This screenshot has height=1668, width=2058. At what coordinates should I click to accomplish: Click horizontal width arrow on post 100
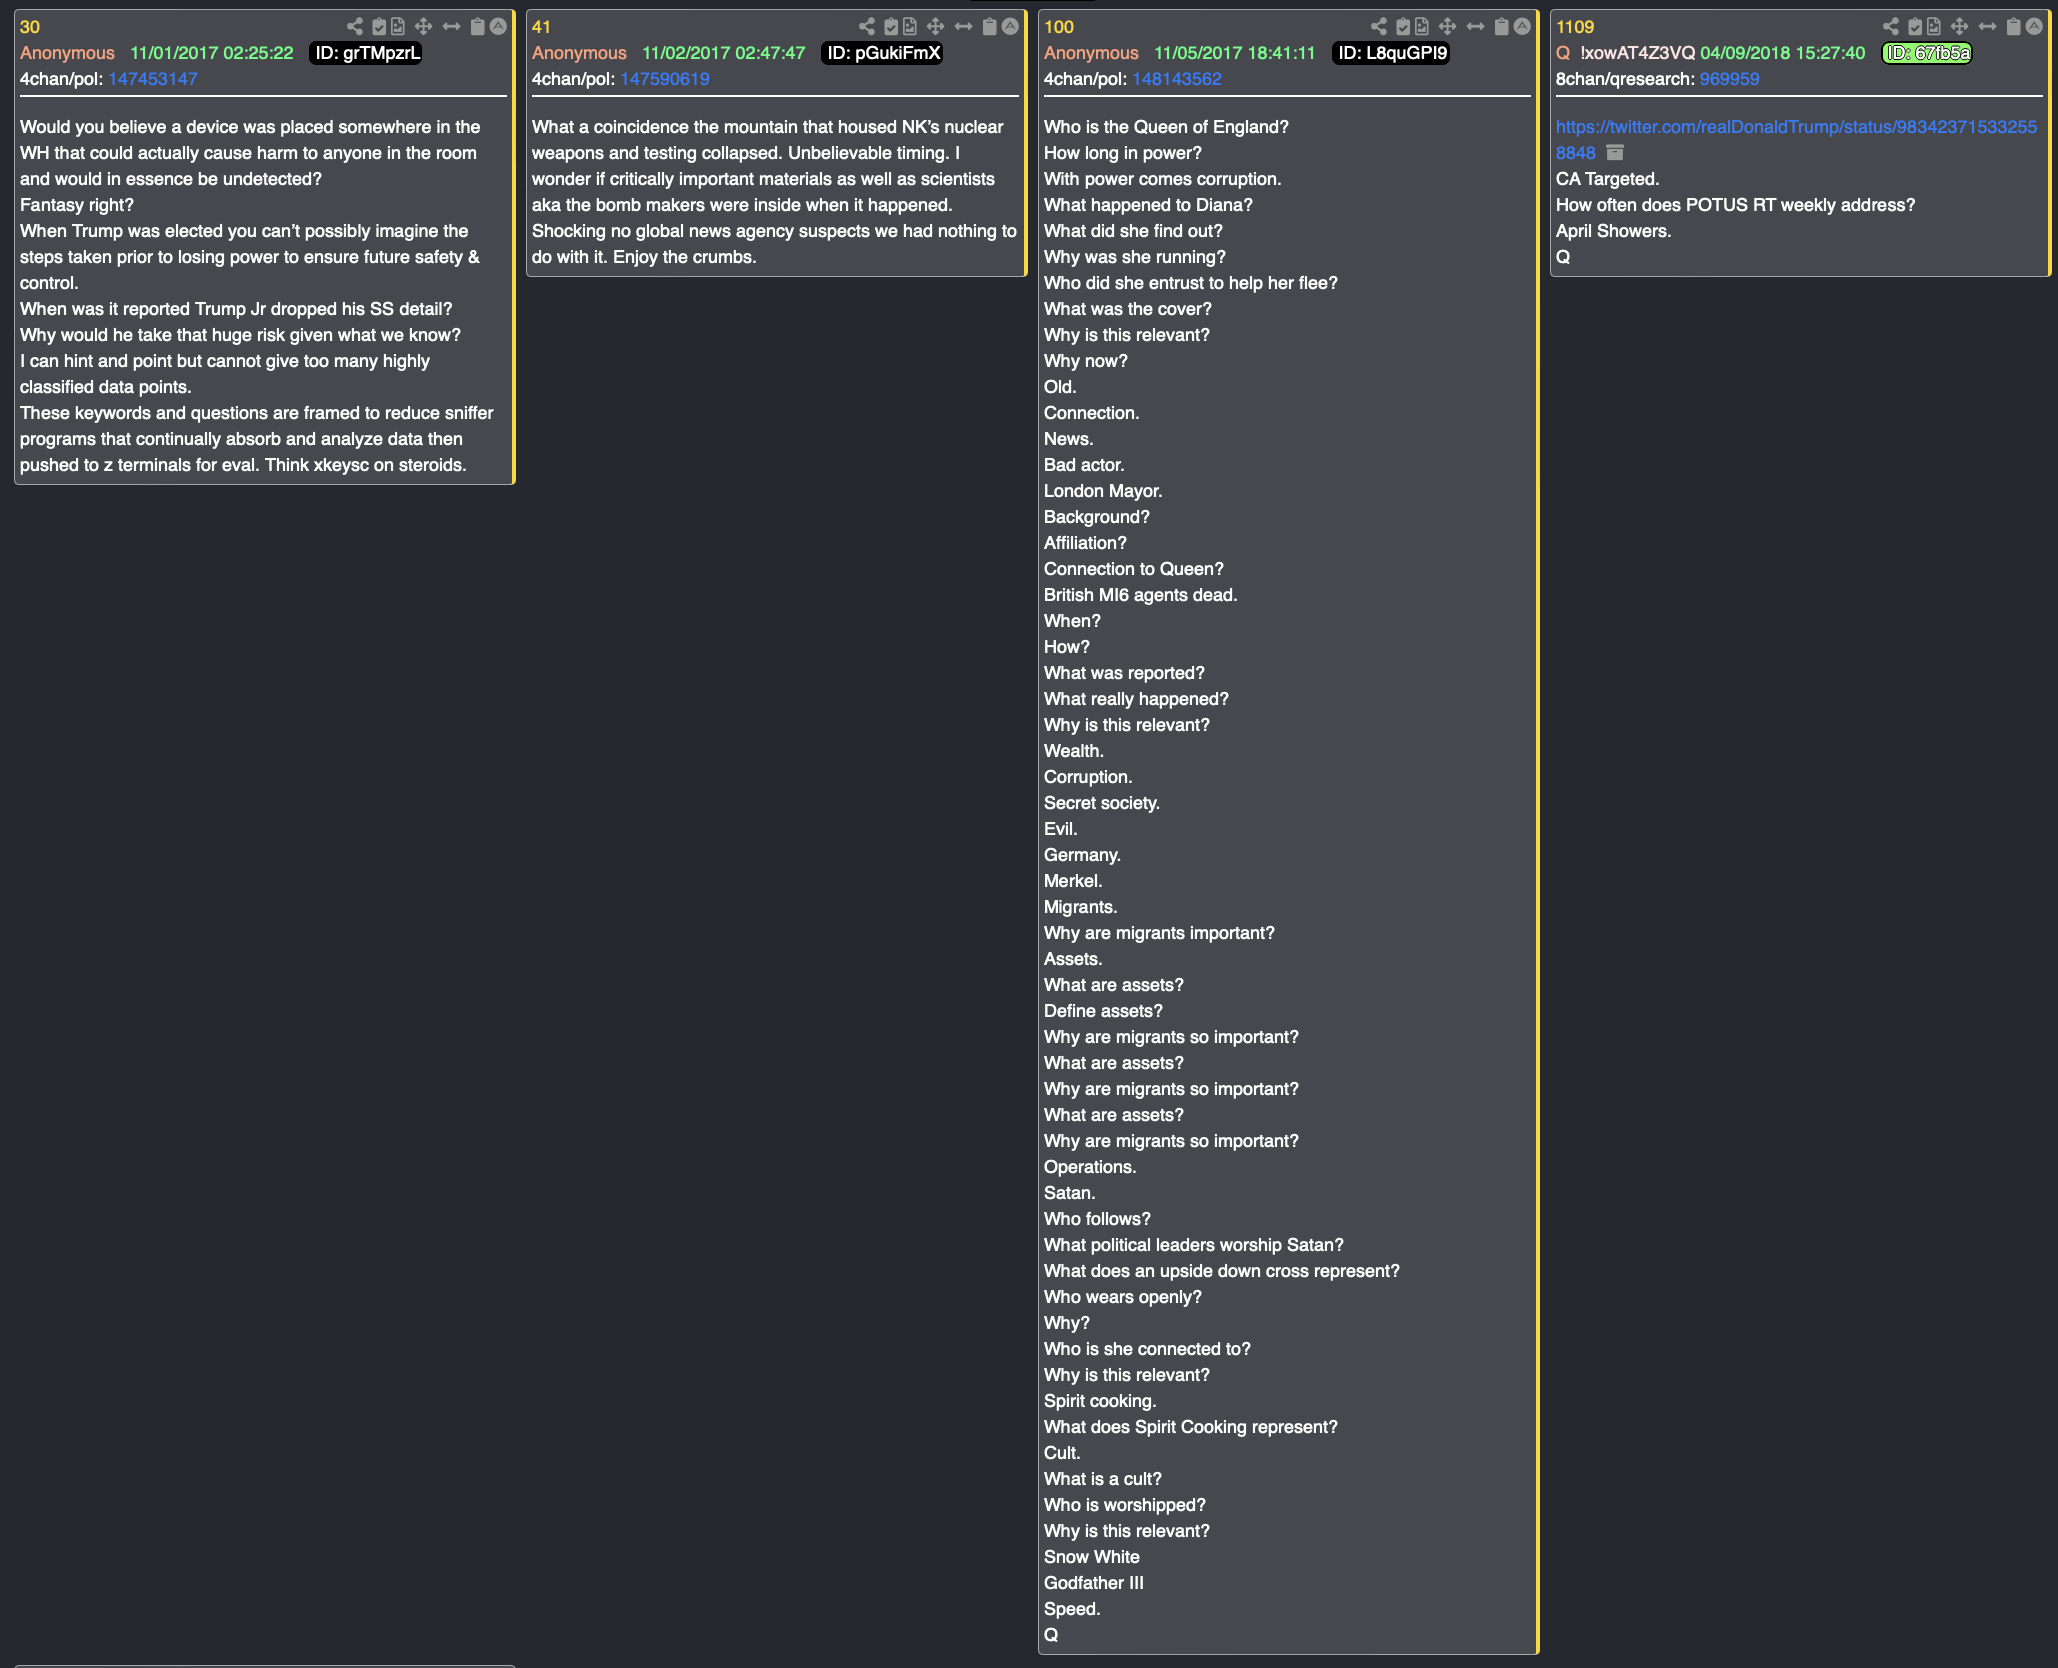[x=1476, y=27]
